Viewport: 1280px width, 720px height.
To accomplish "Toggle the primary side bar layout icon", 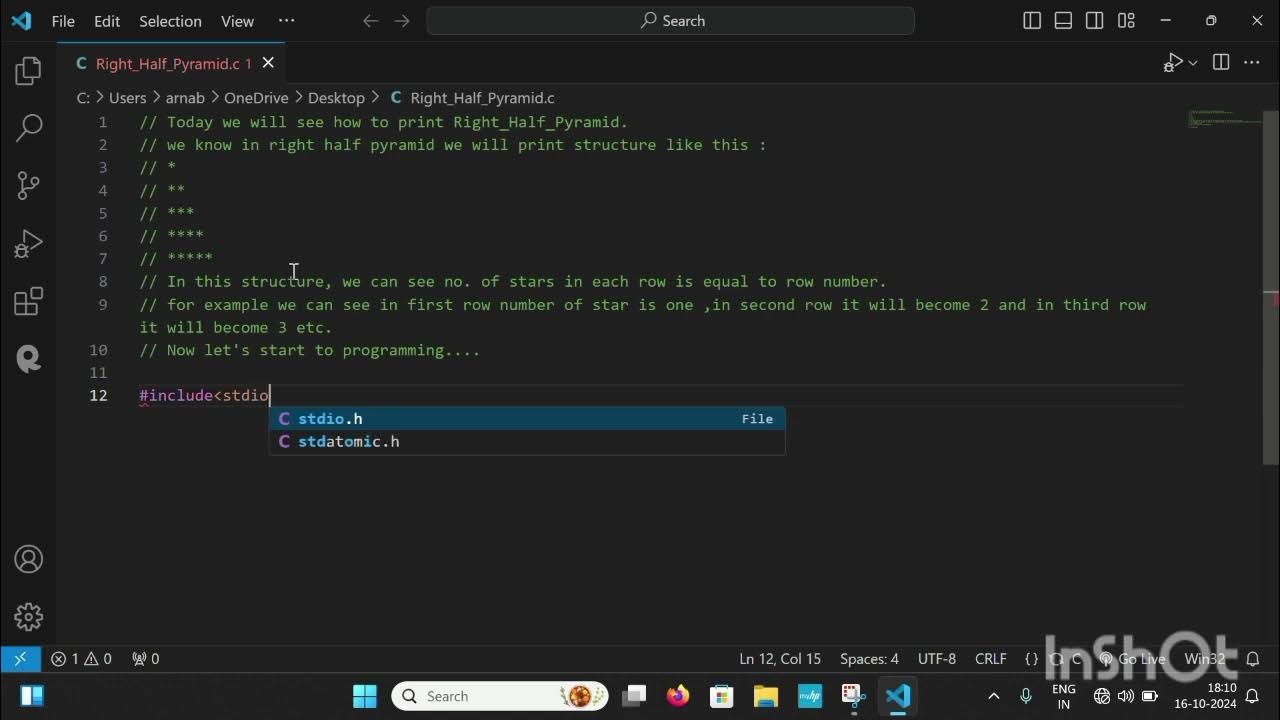I will (x=1032, y=20).
